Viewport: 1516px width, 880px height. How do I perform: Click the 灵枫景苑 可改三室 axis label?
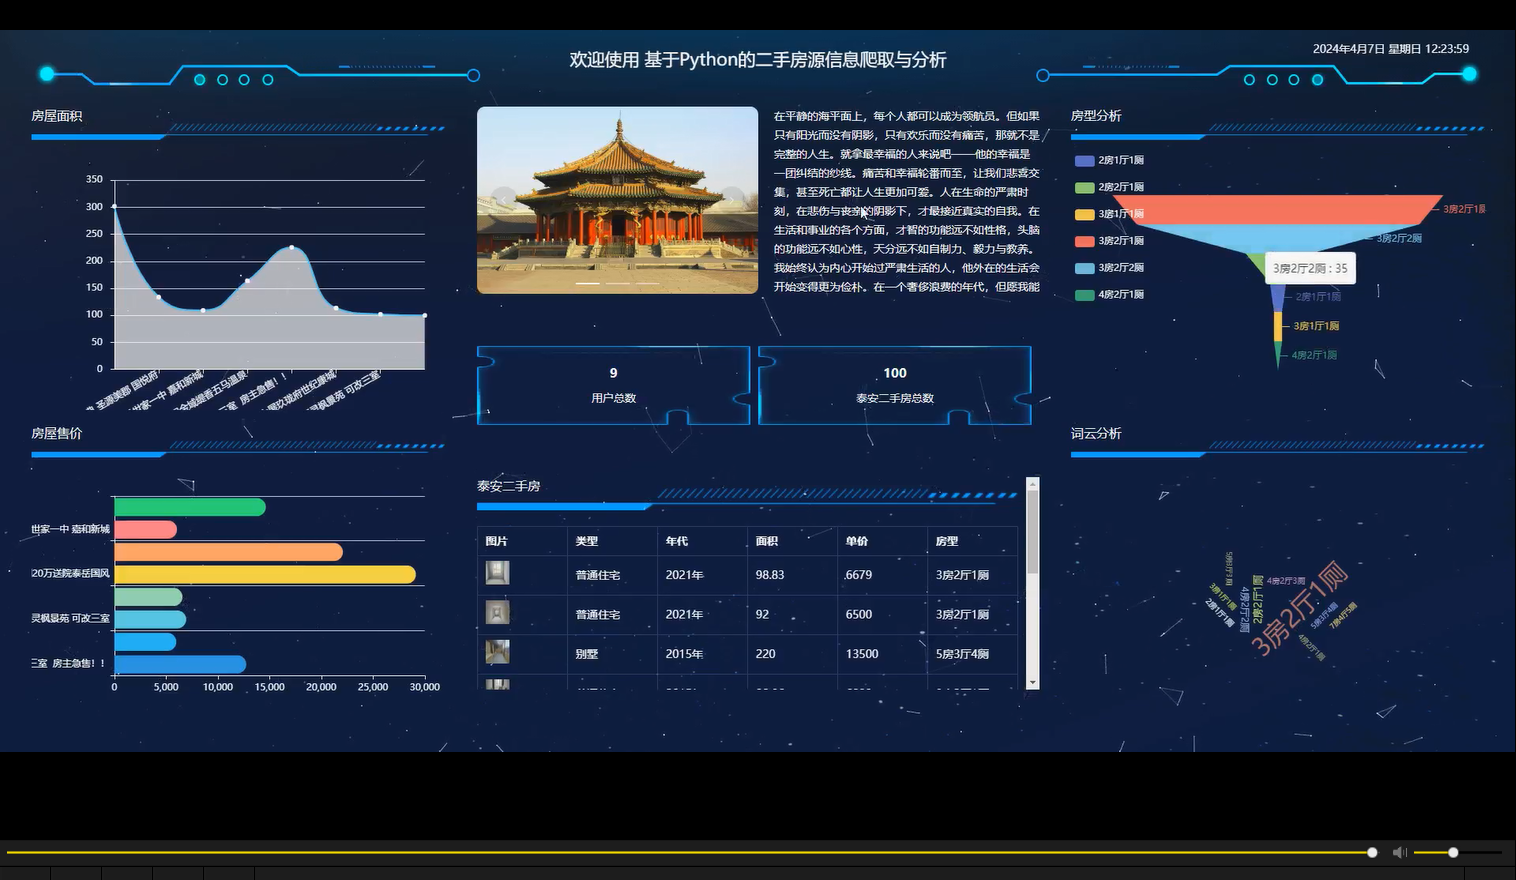70,619
